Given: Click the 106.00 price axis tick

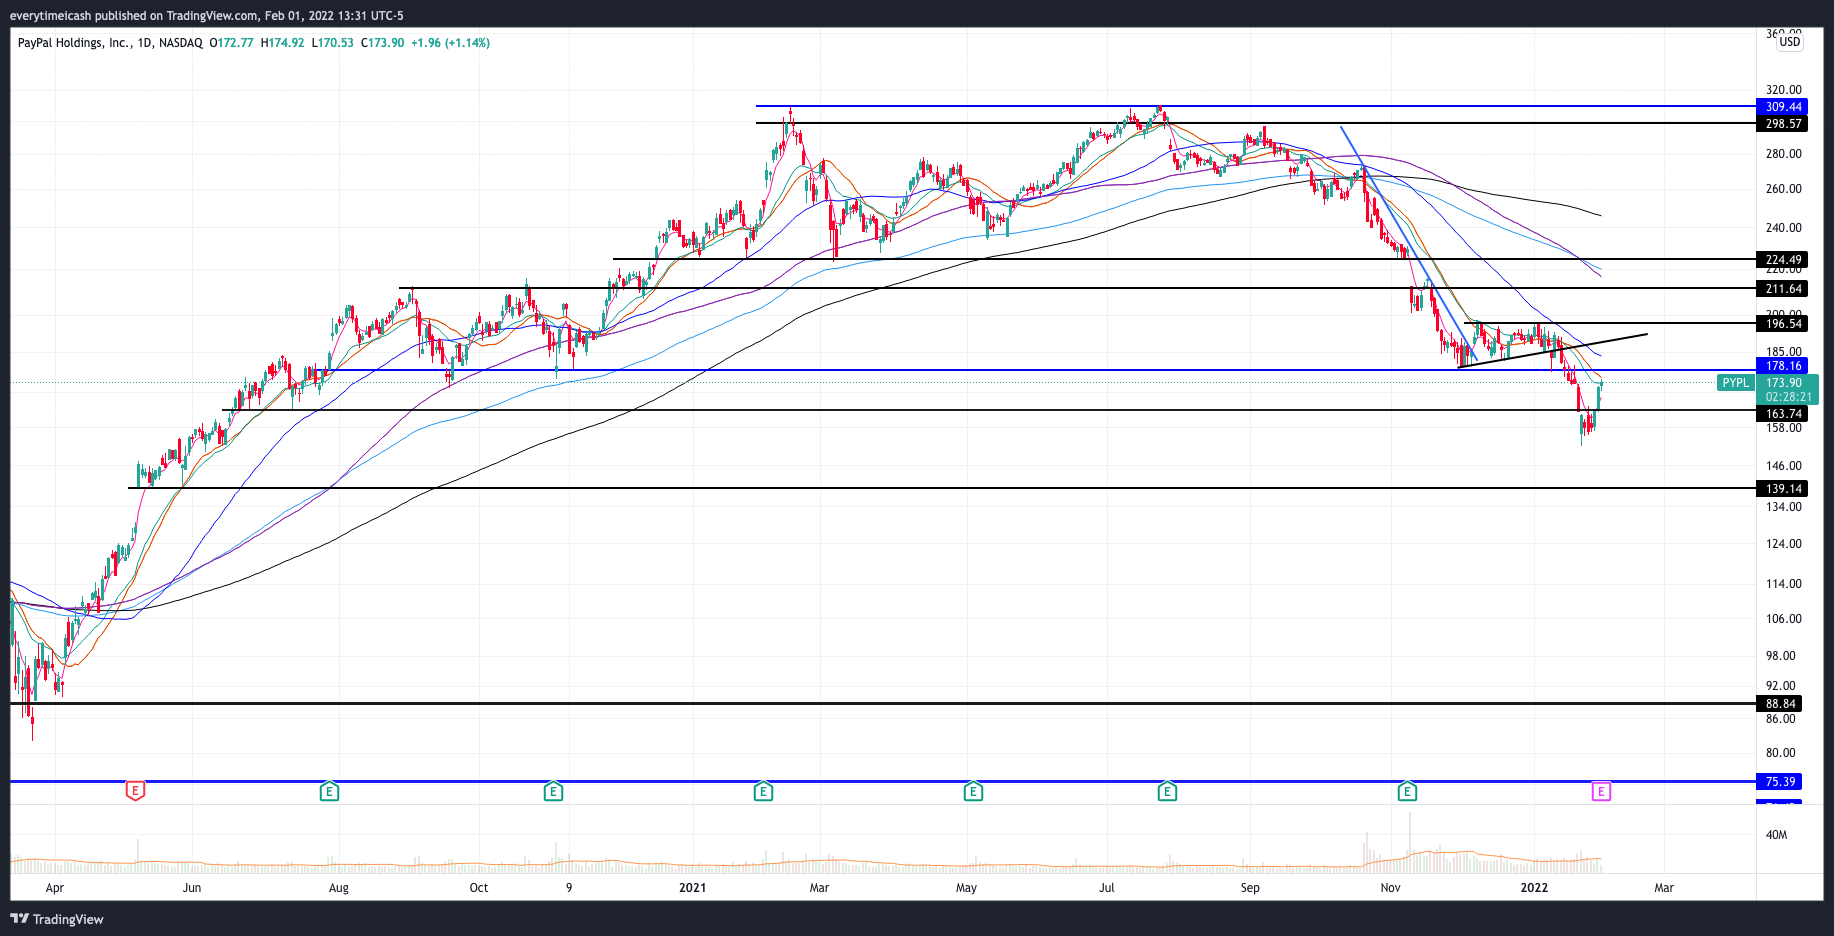Looking at the screenshot, I should 1784,619.
